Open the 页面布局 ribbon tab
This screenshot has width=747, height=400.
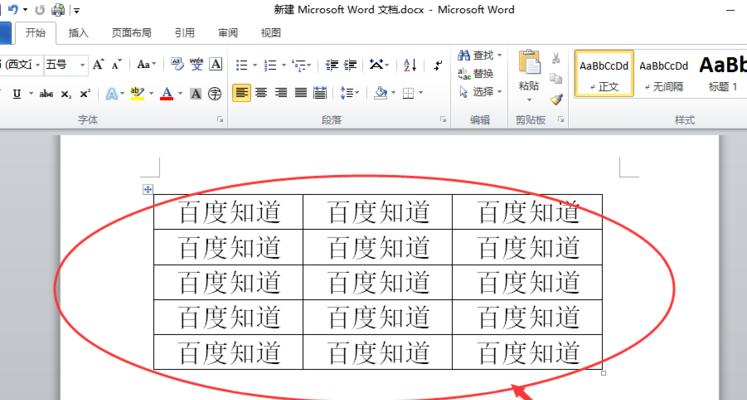(131, 33)
